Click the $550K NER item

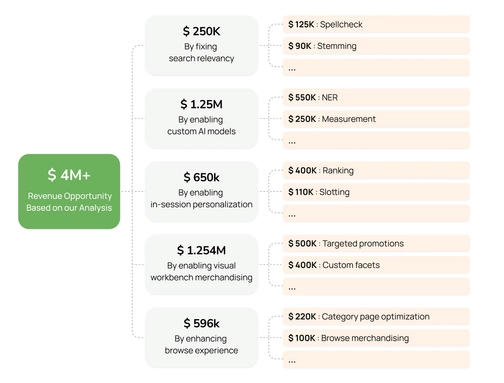pos(376,97)
